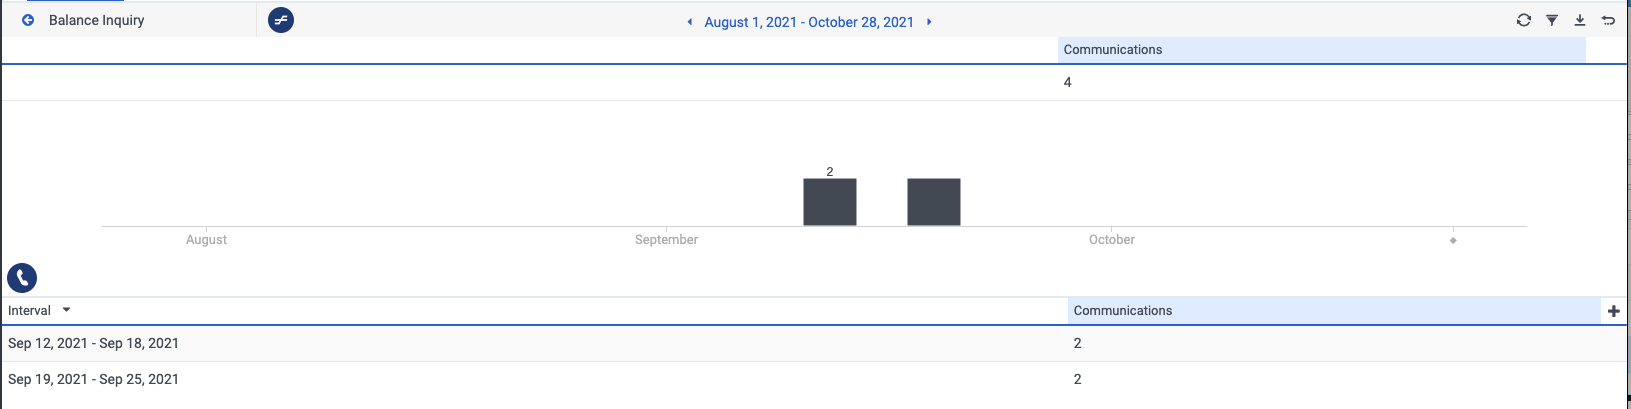Refresh the report data
The width and height of the screenshot is (1631, 409).
(1524, 20)
